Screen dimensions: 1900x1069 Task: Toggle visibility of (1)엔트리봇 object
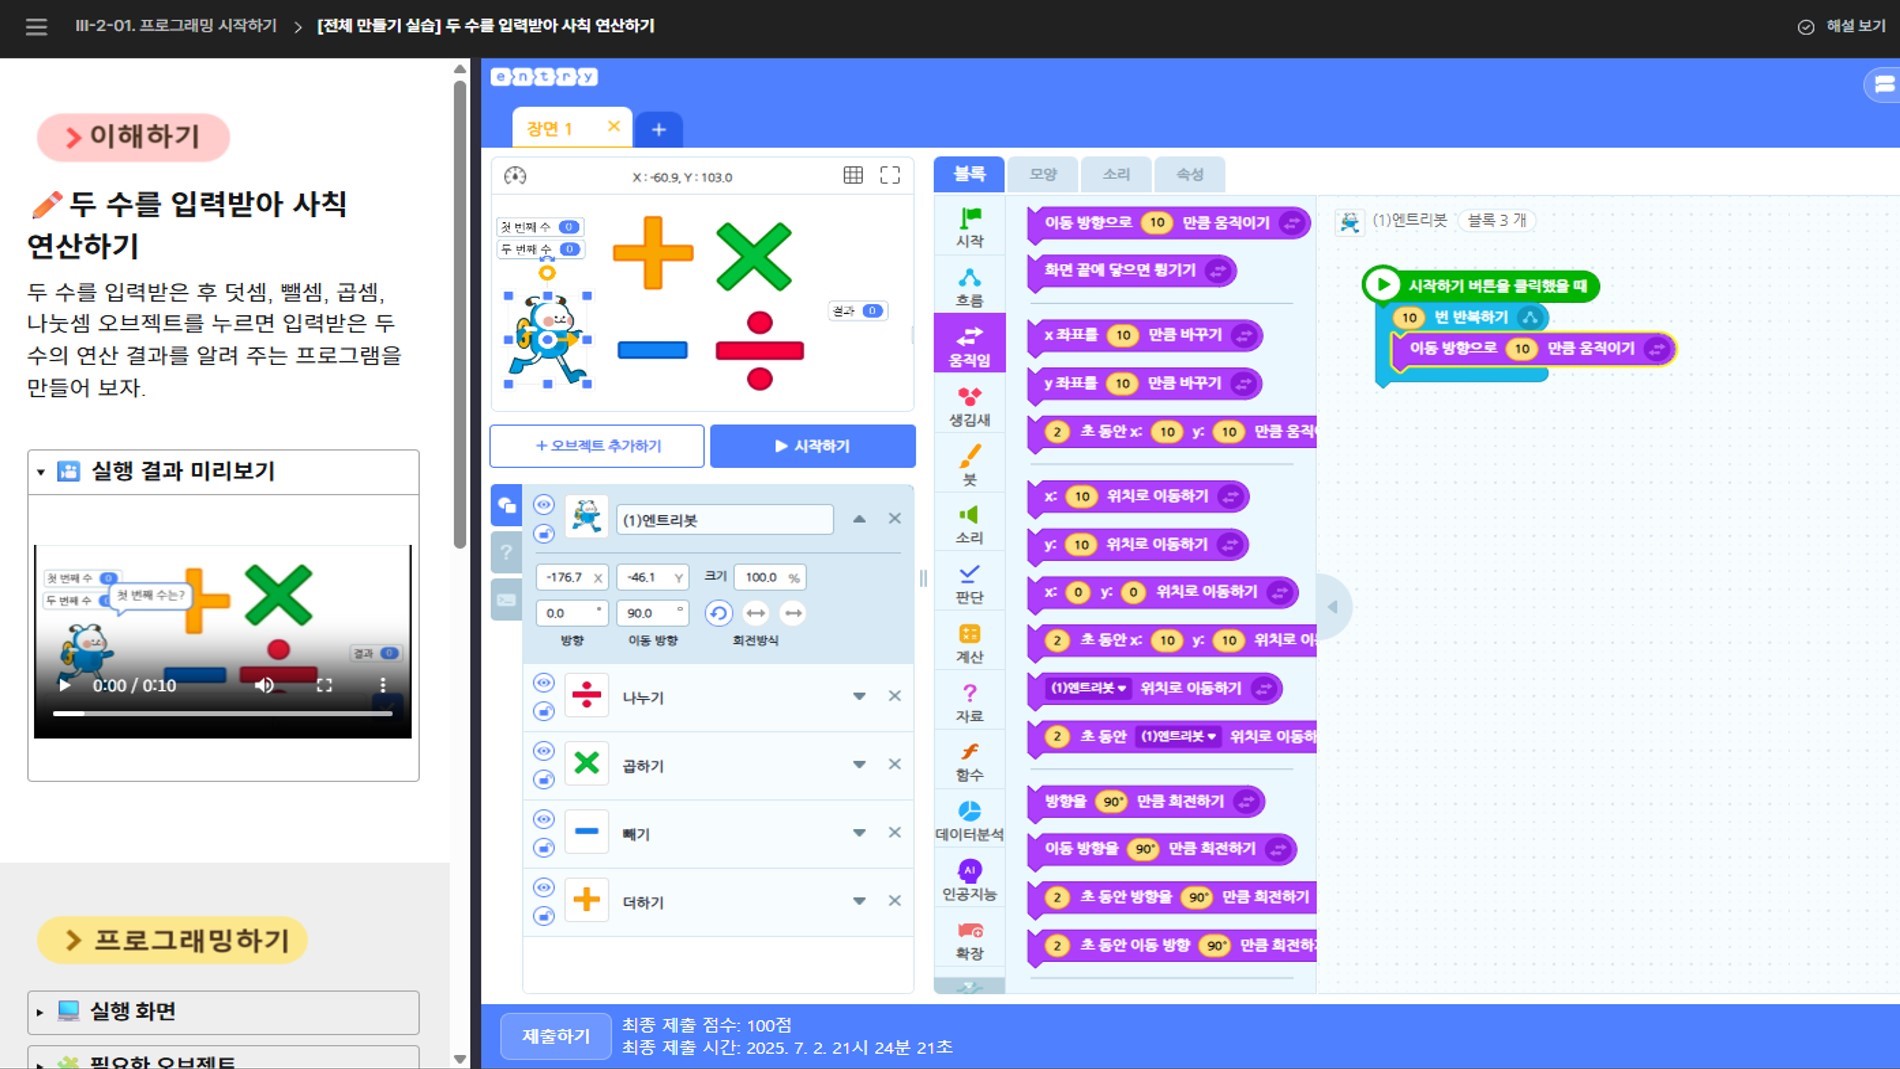(x=544, y=504)
